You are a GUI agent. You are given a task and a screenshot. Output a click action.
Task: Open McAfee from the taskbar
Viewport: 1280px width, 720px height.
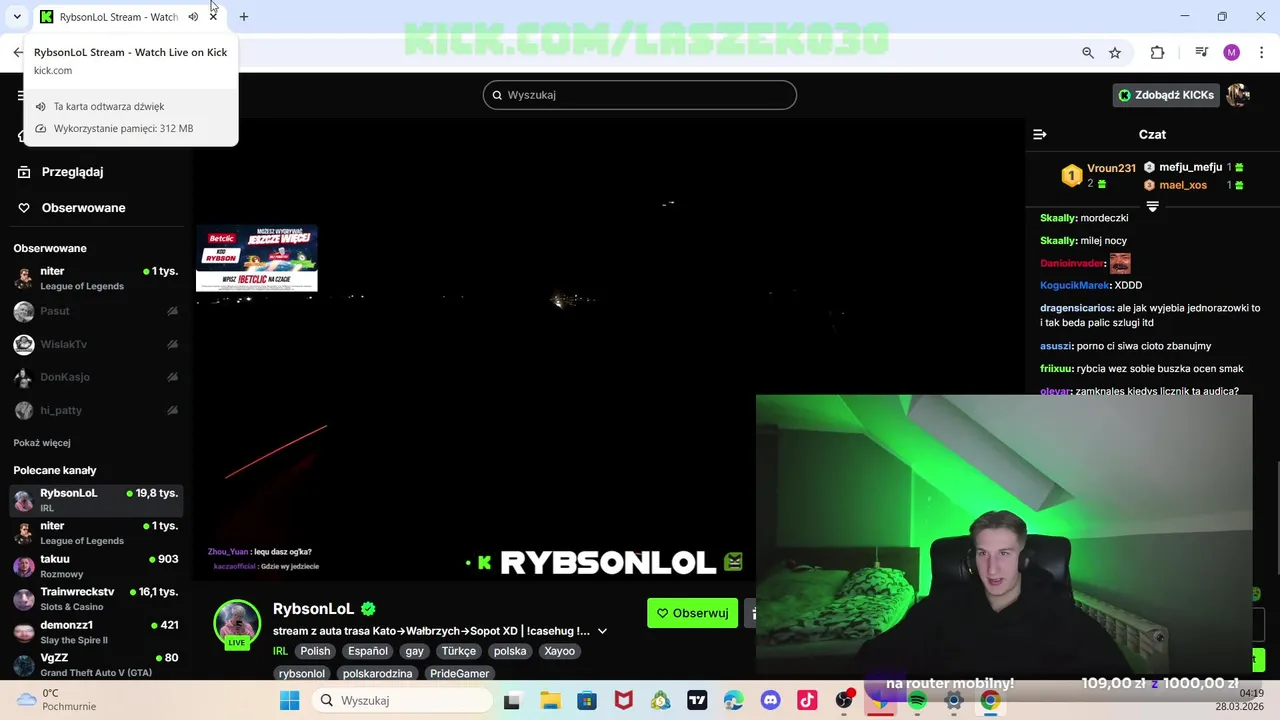tap(624, 700)
